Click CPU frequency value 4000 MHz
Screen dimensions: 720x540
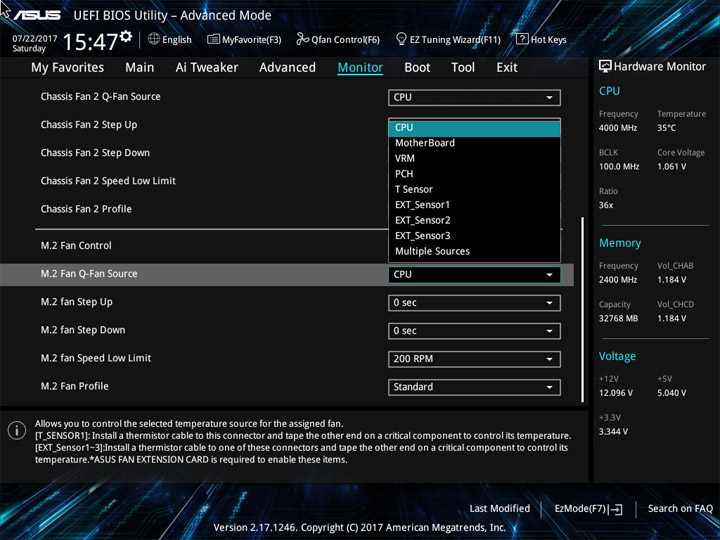(618, 128)
